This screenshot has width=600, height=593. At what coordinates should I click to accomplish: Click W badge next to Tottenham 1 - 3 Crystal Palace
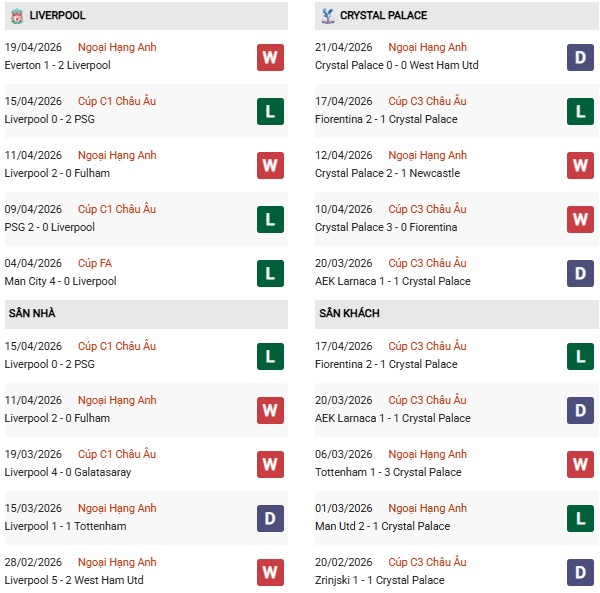(581, 464)
